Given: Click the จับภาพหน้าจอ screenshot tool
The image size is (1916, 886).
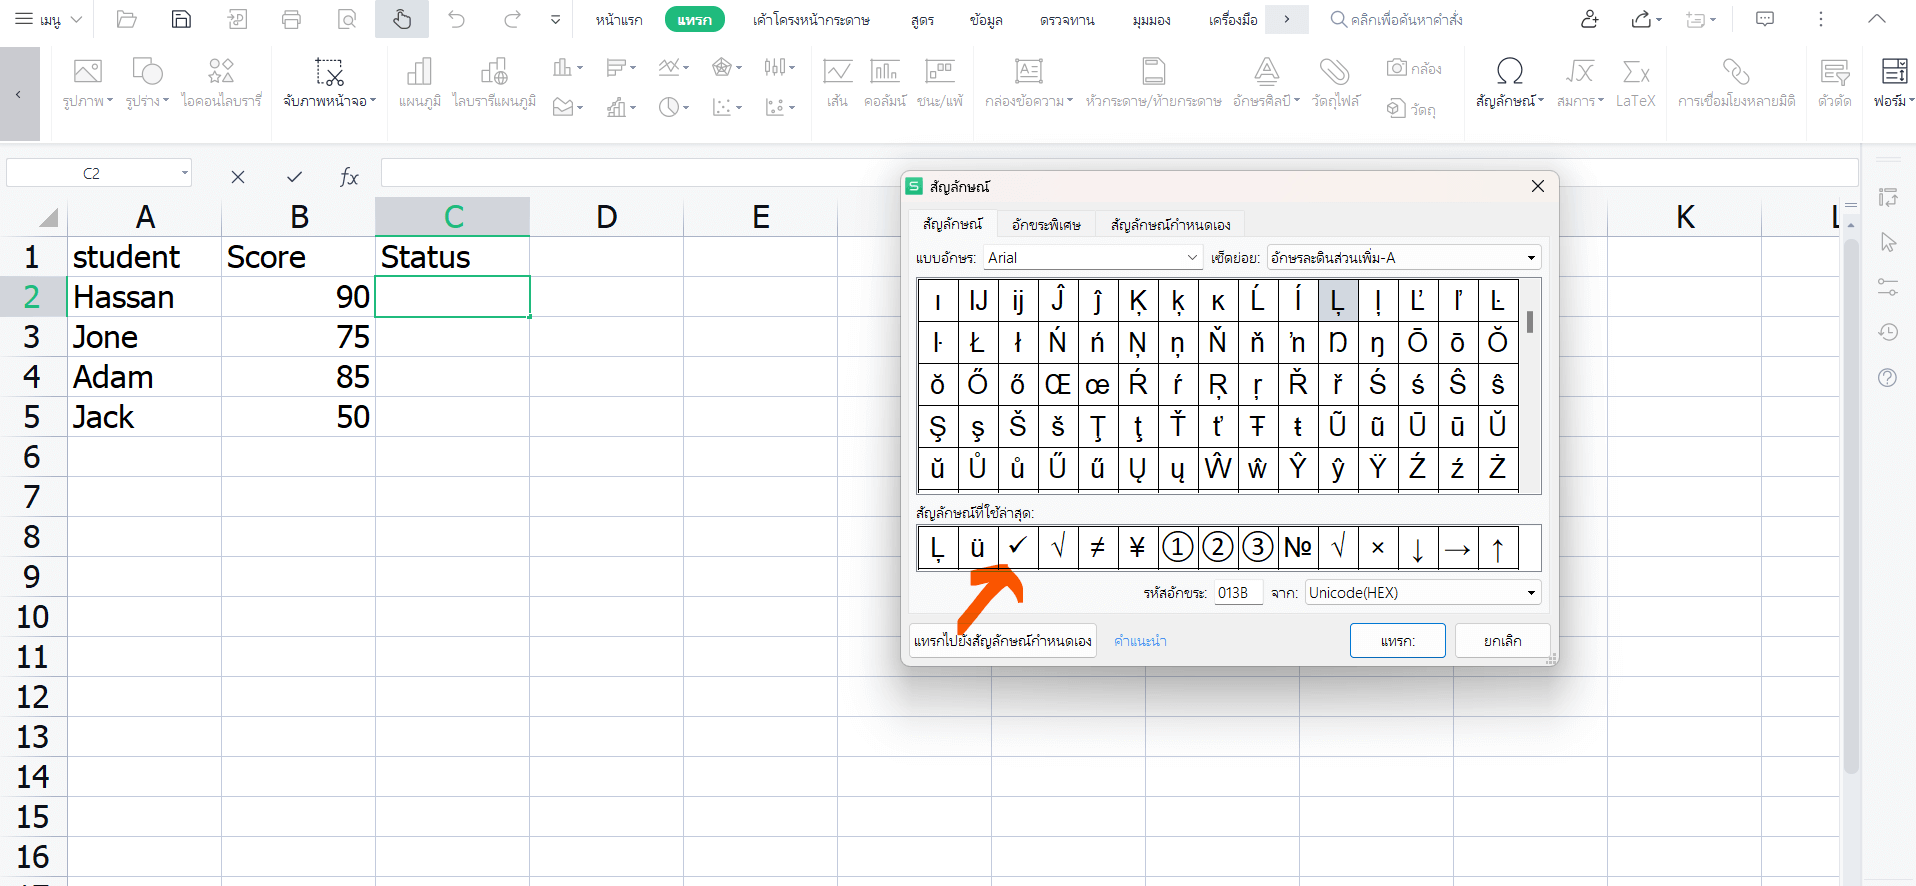Looking at the screenshot, I should pos(329,83).
